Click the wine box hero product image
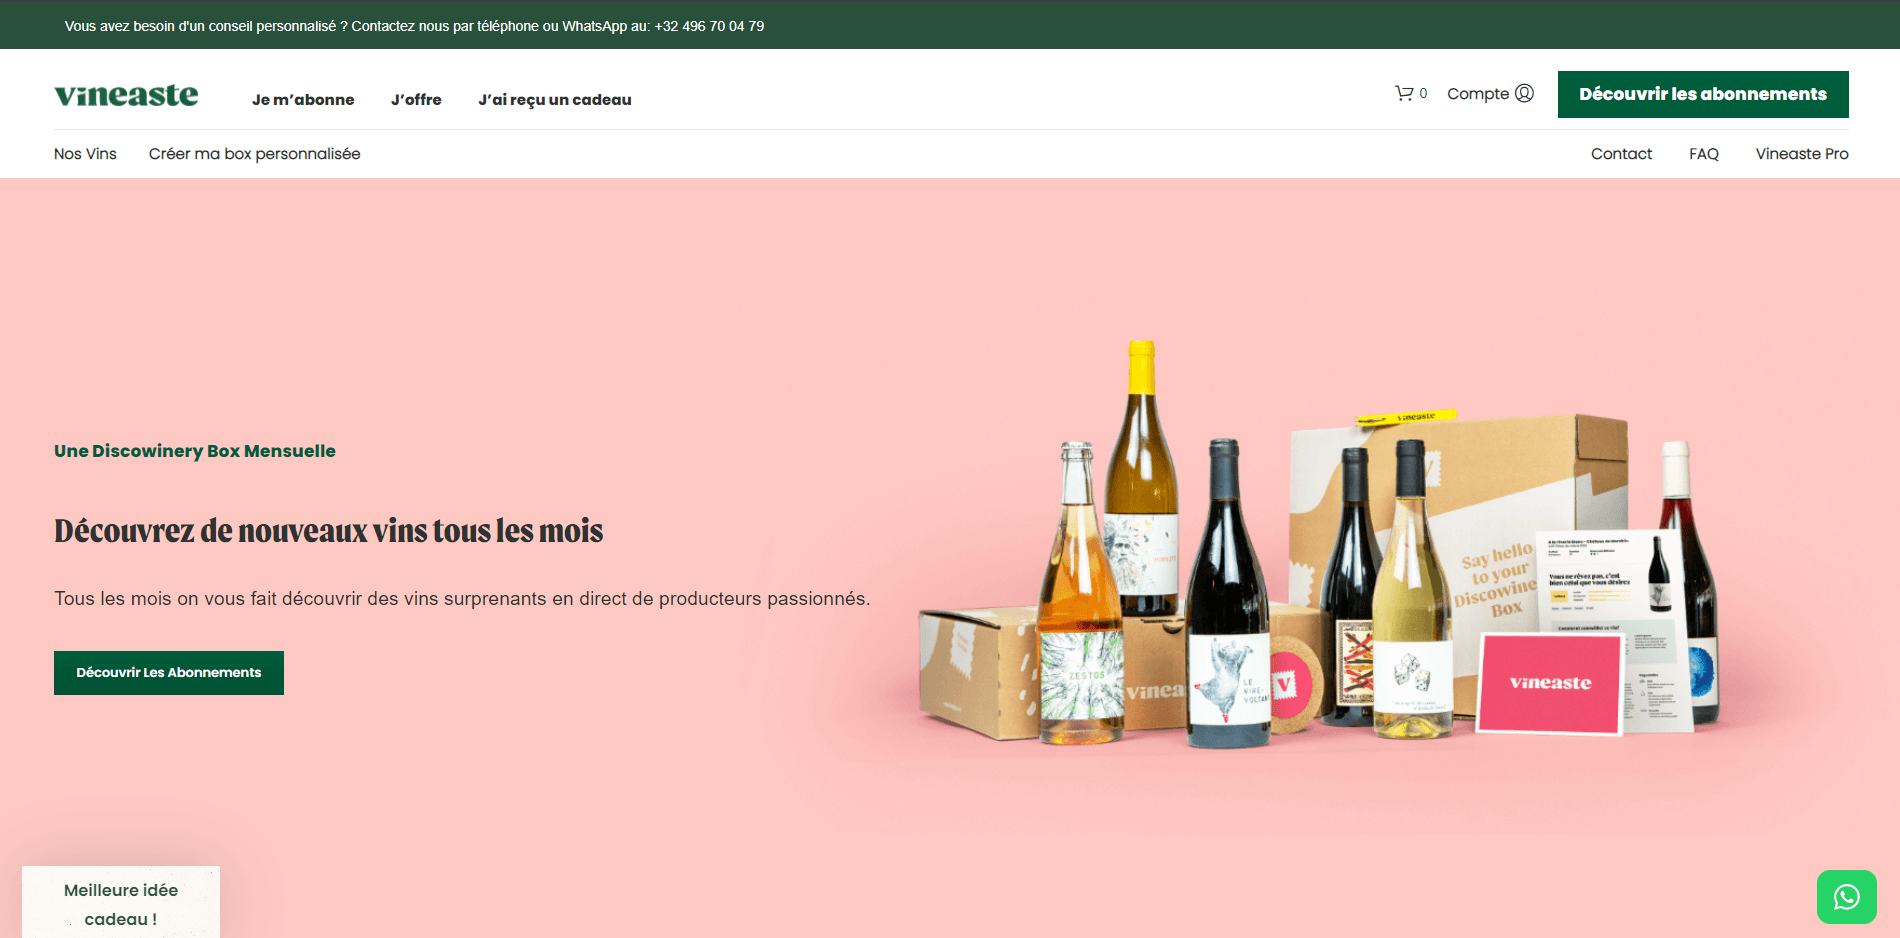 coord(1318,545)
